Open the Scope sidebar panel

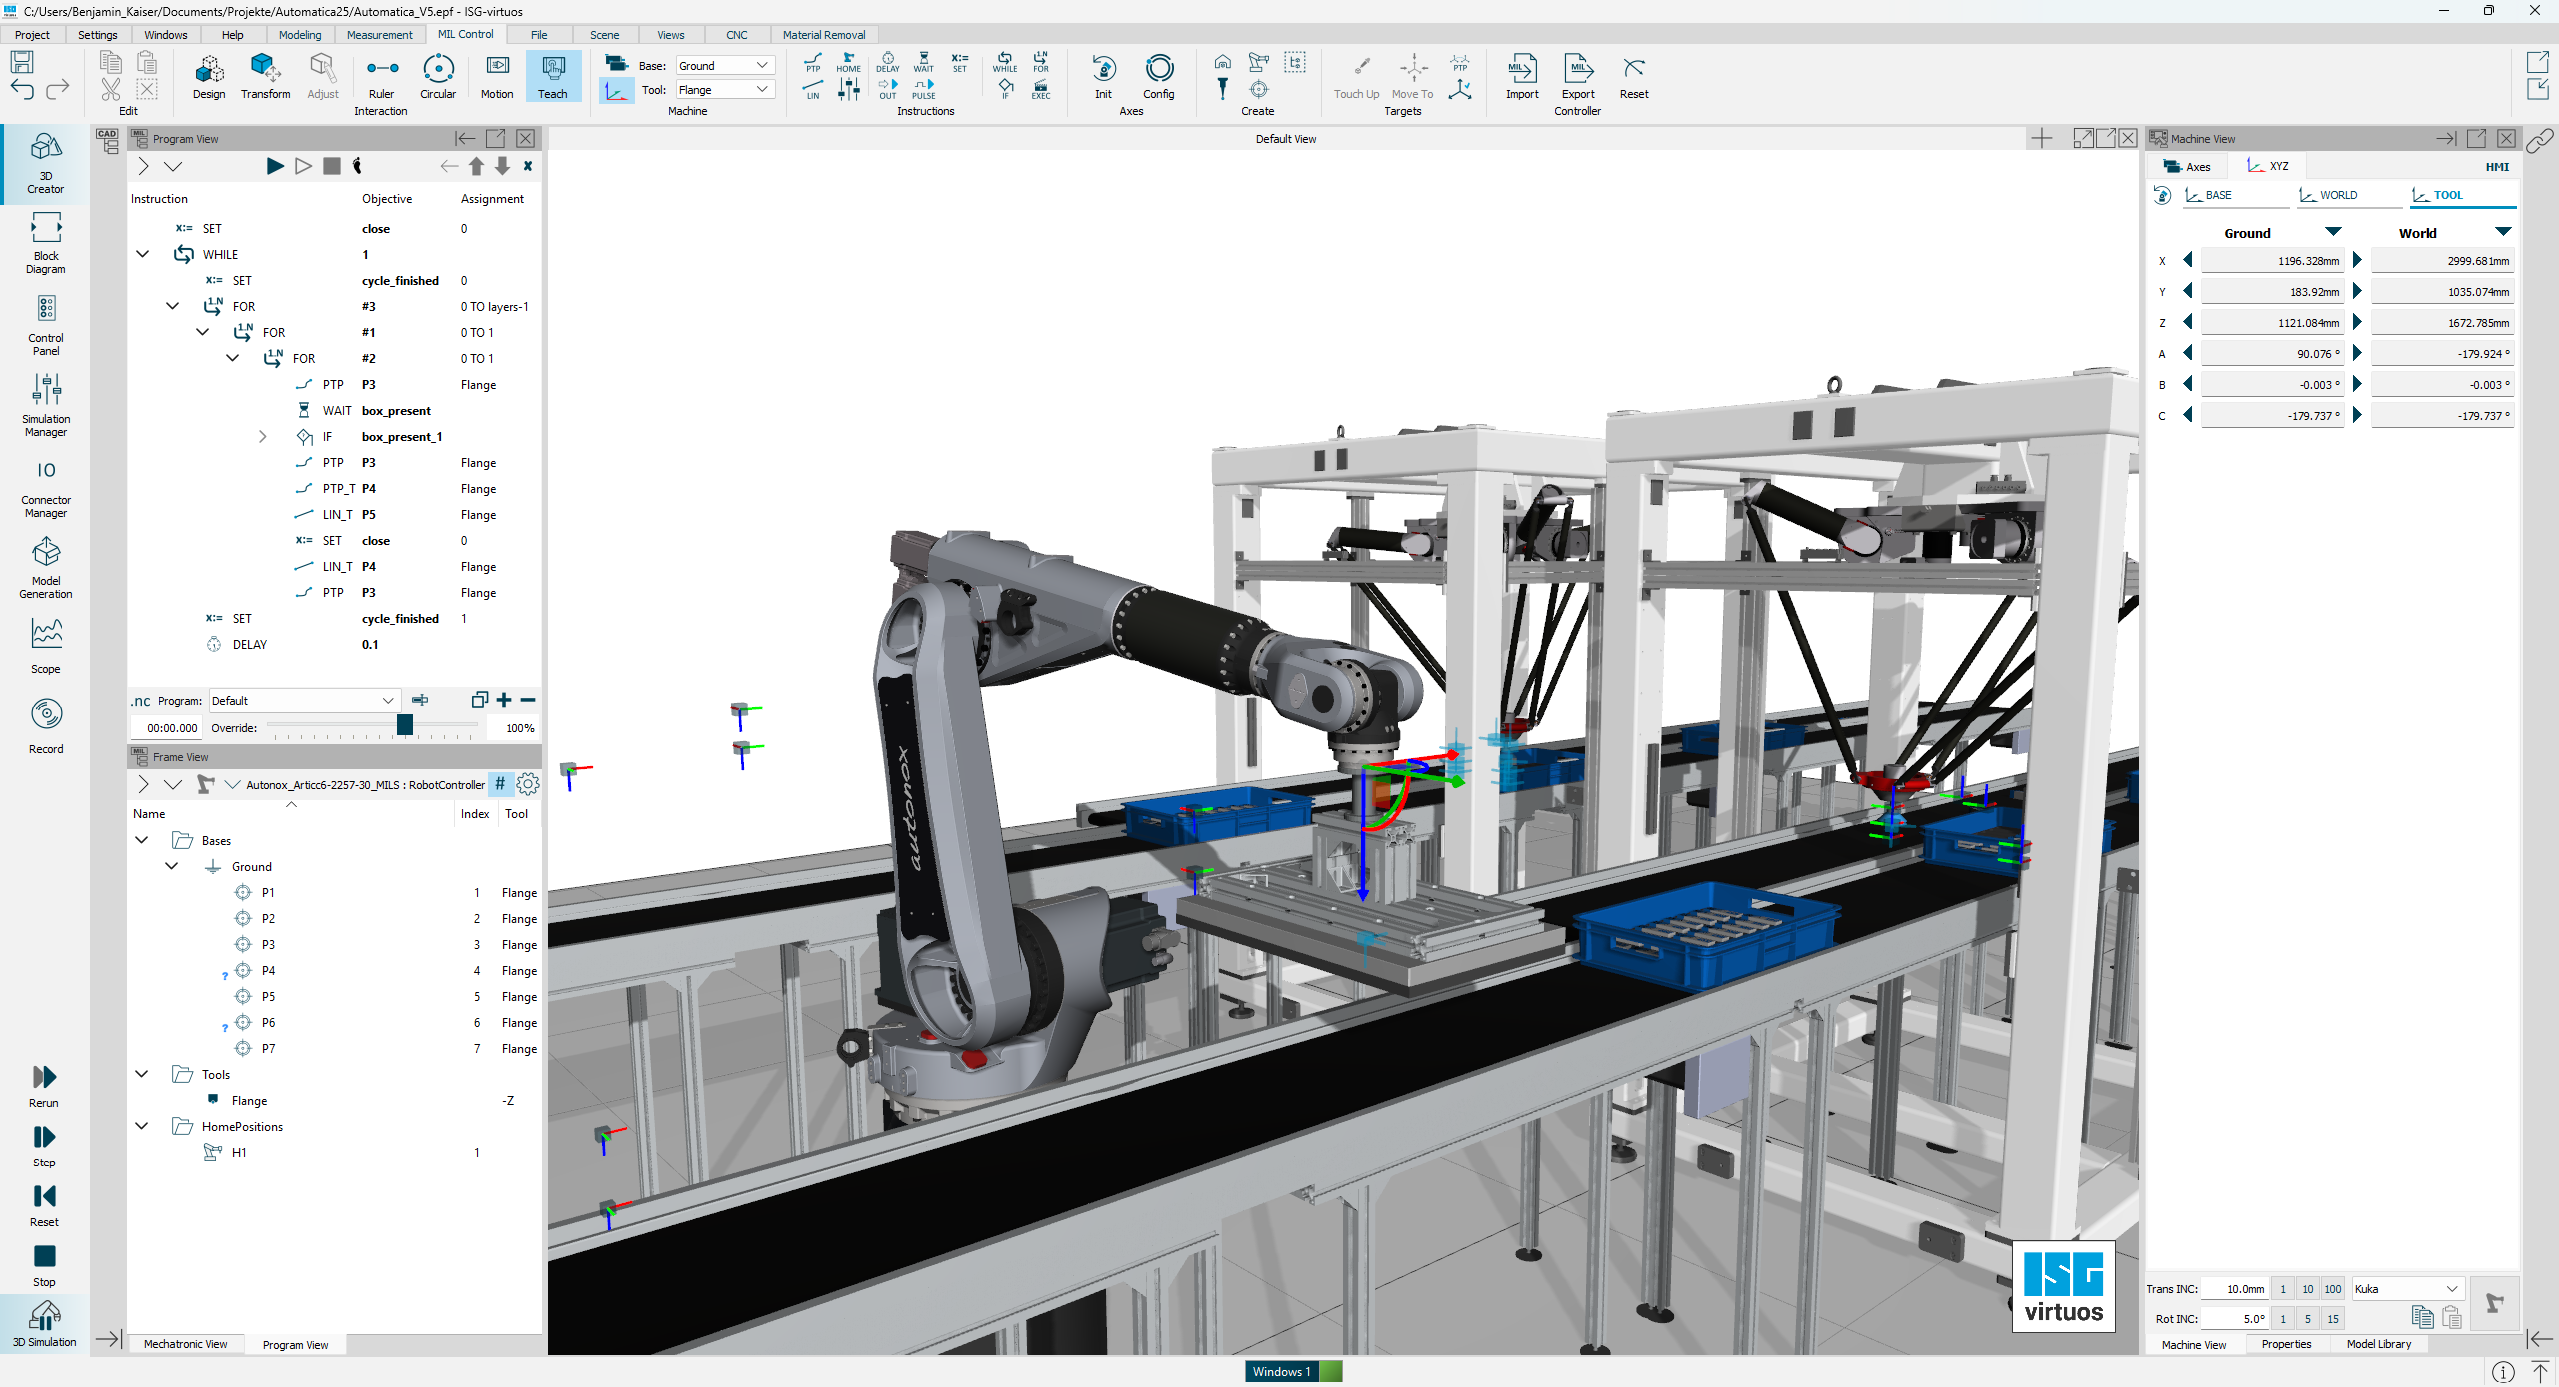click(x=46, y=645)
